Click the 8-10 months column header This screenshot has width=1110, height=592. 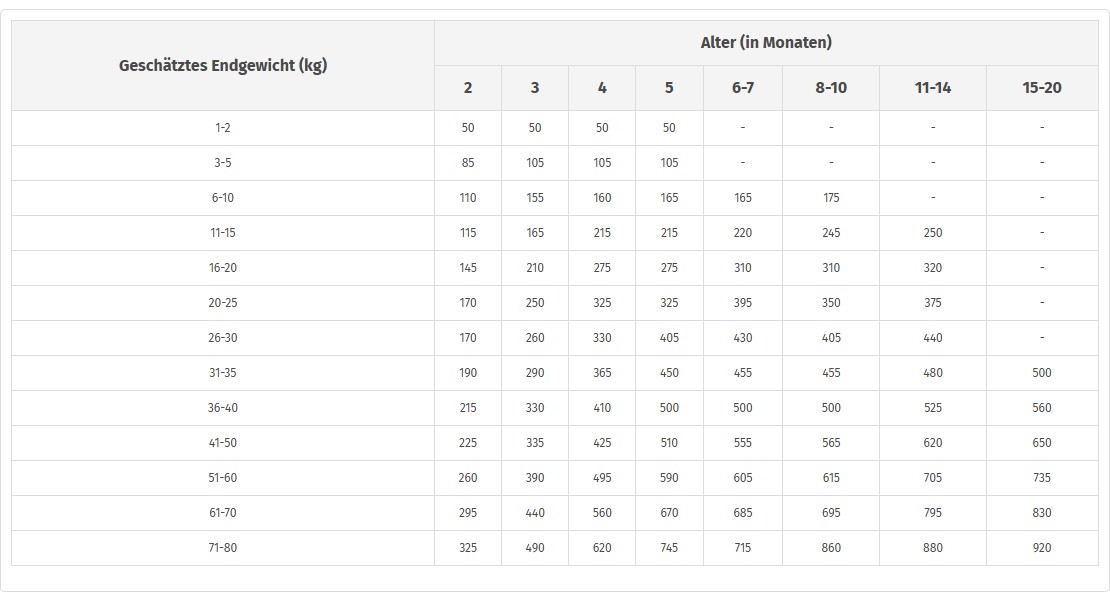(831, 88)
